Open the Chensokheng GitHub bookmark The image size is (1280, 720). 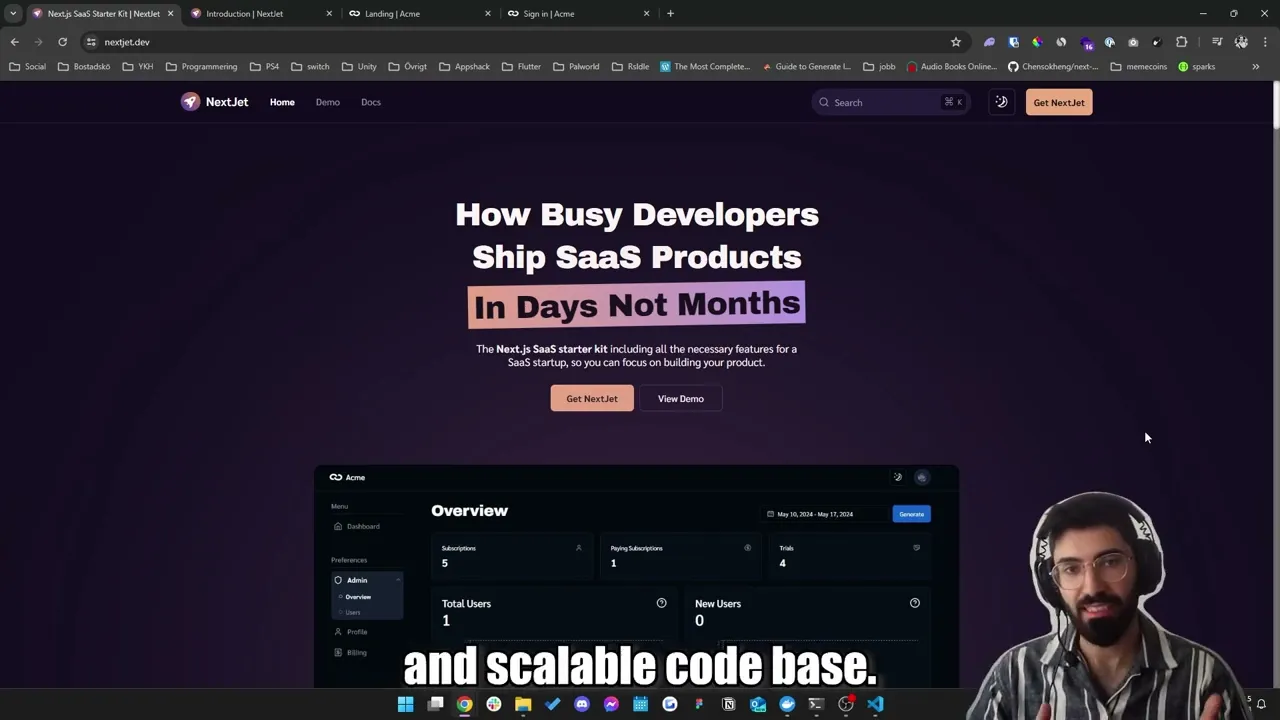coord(1053,67)
